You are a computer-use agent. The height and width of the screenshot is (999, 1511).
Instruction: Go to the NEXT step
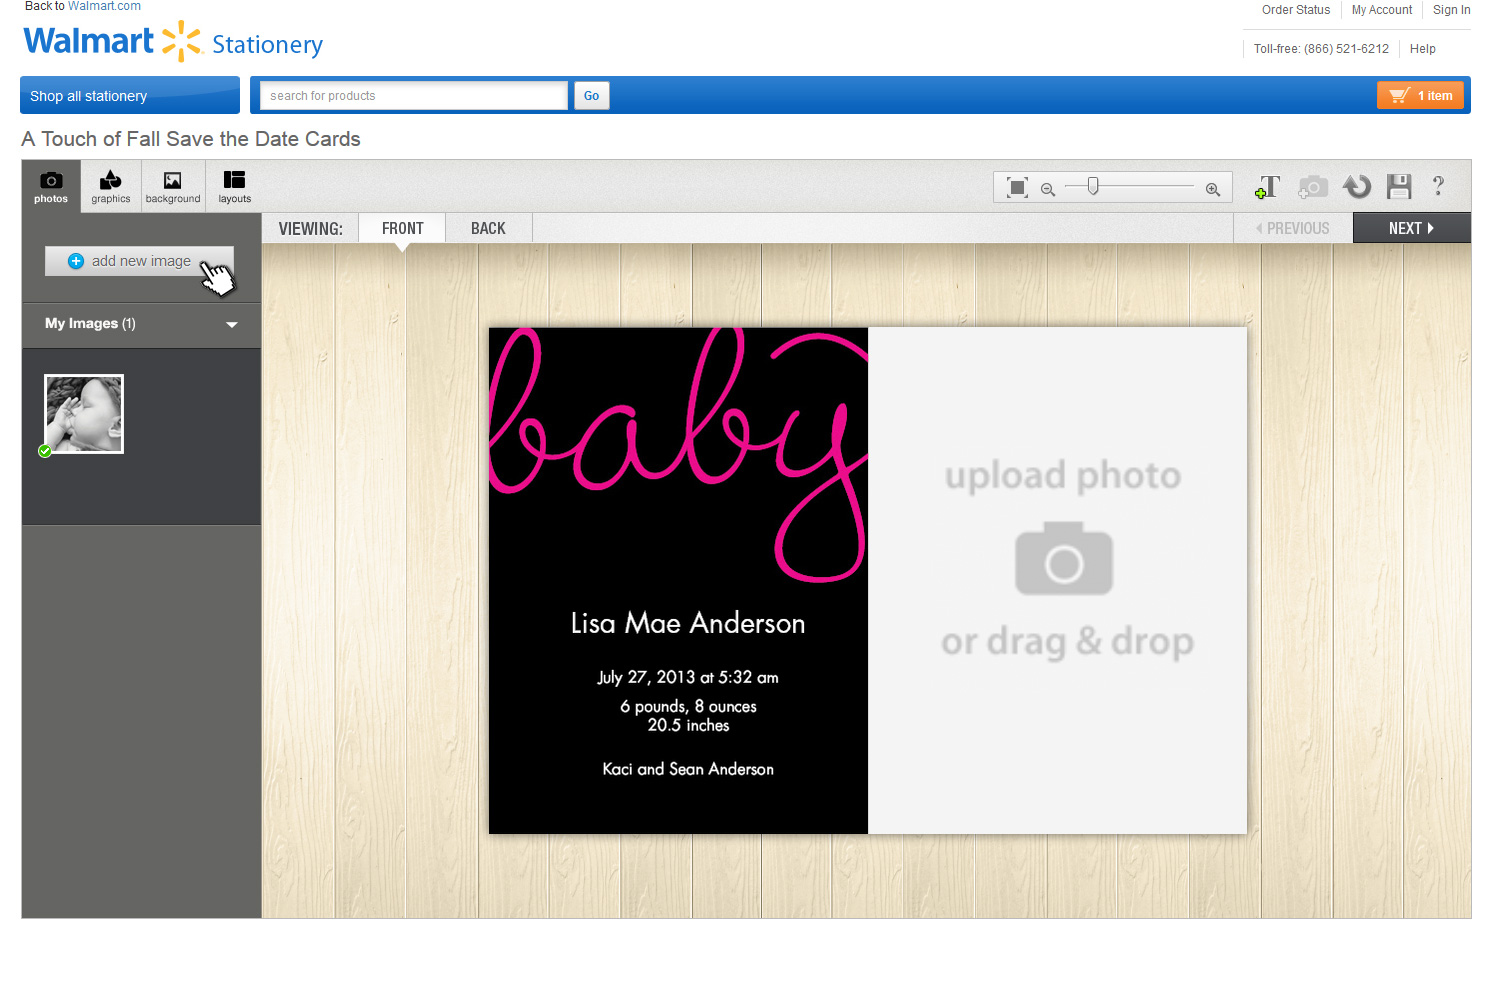(x=1411, y=229)
